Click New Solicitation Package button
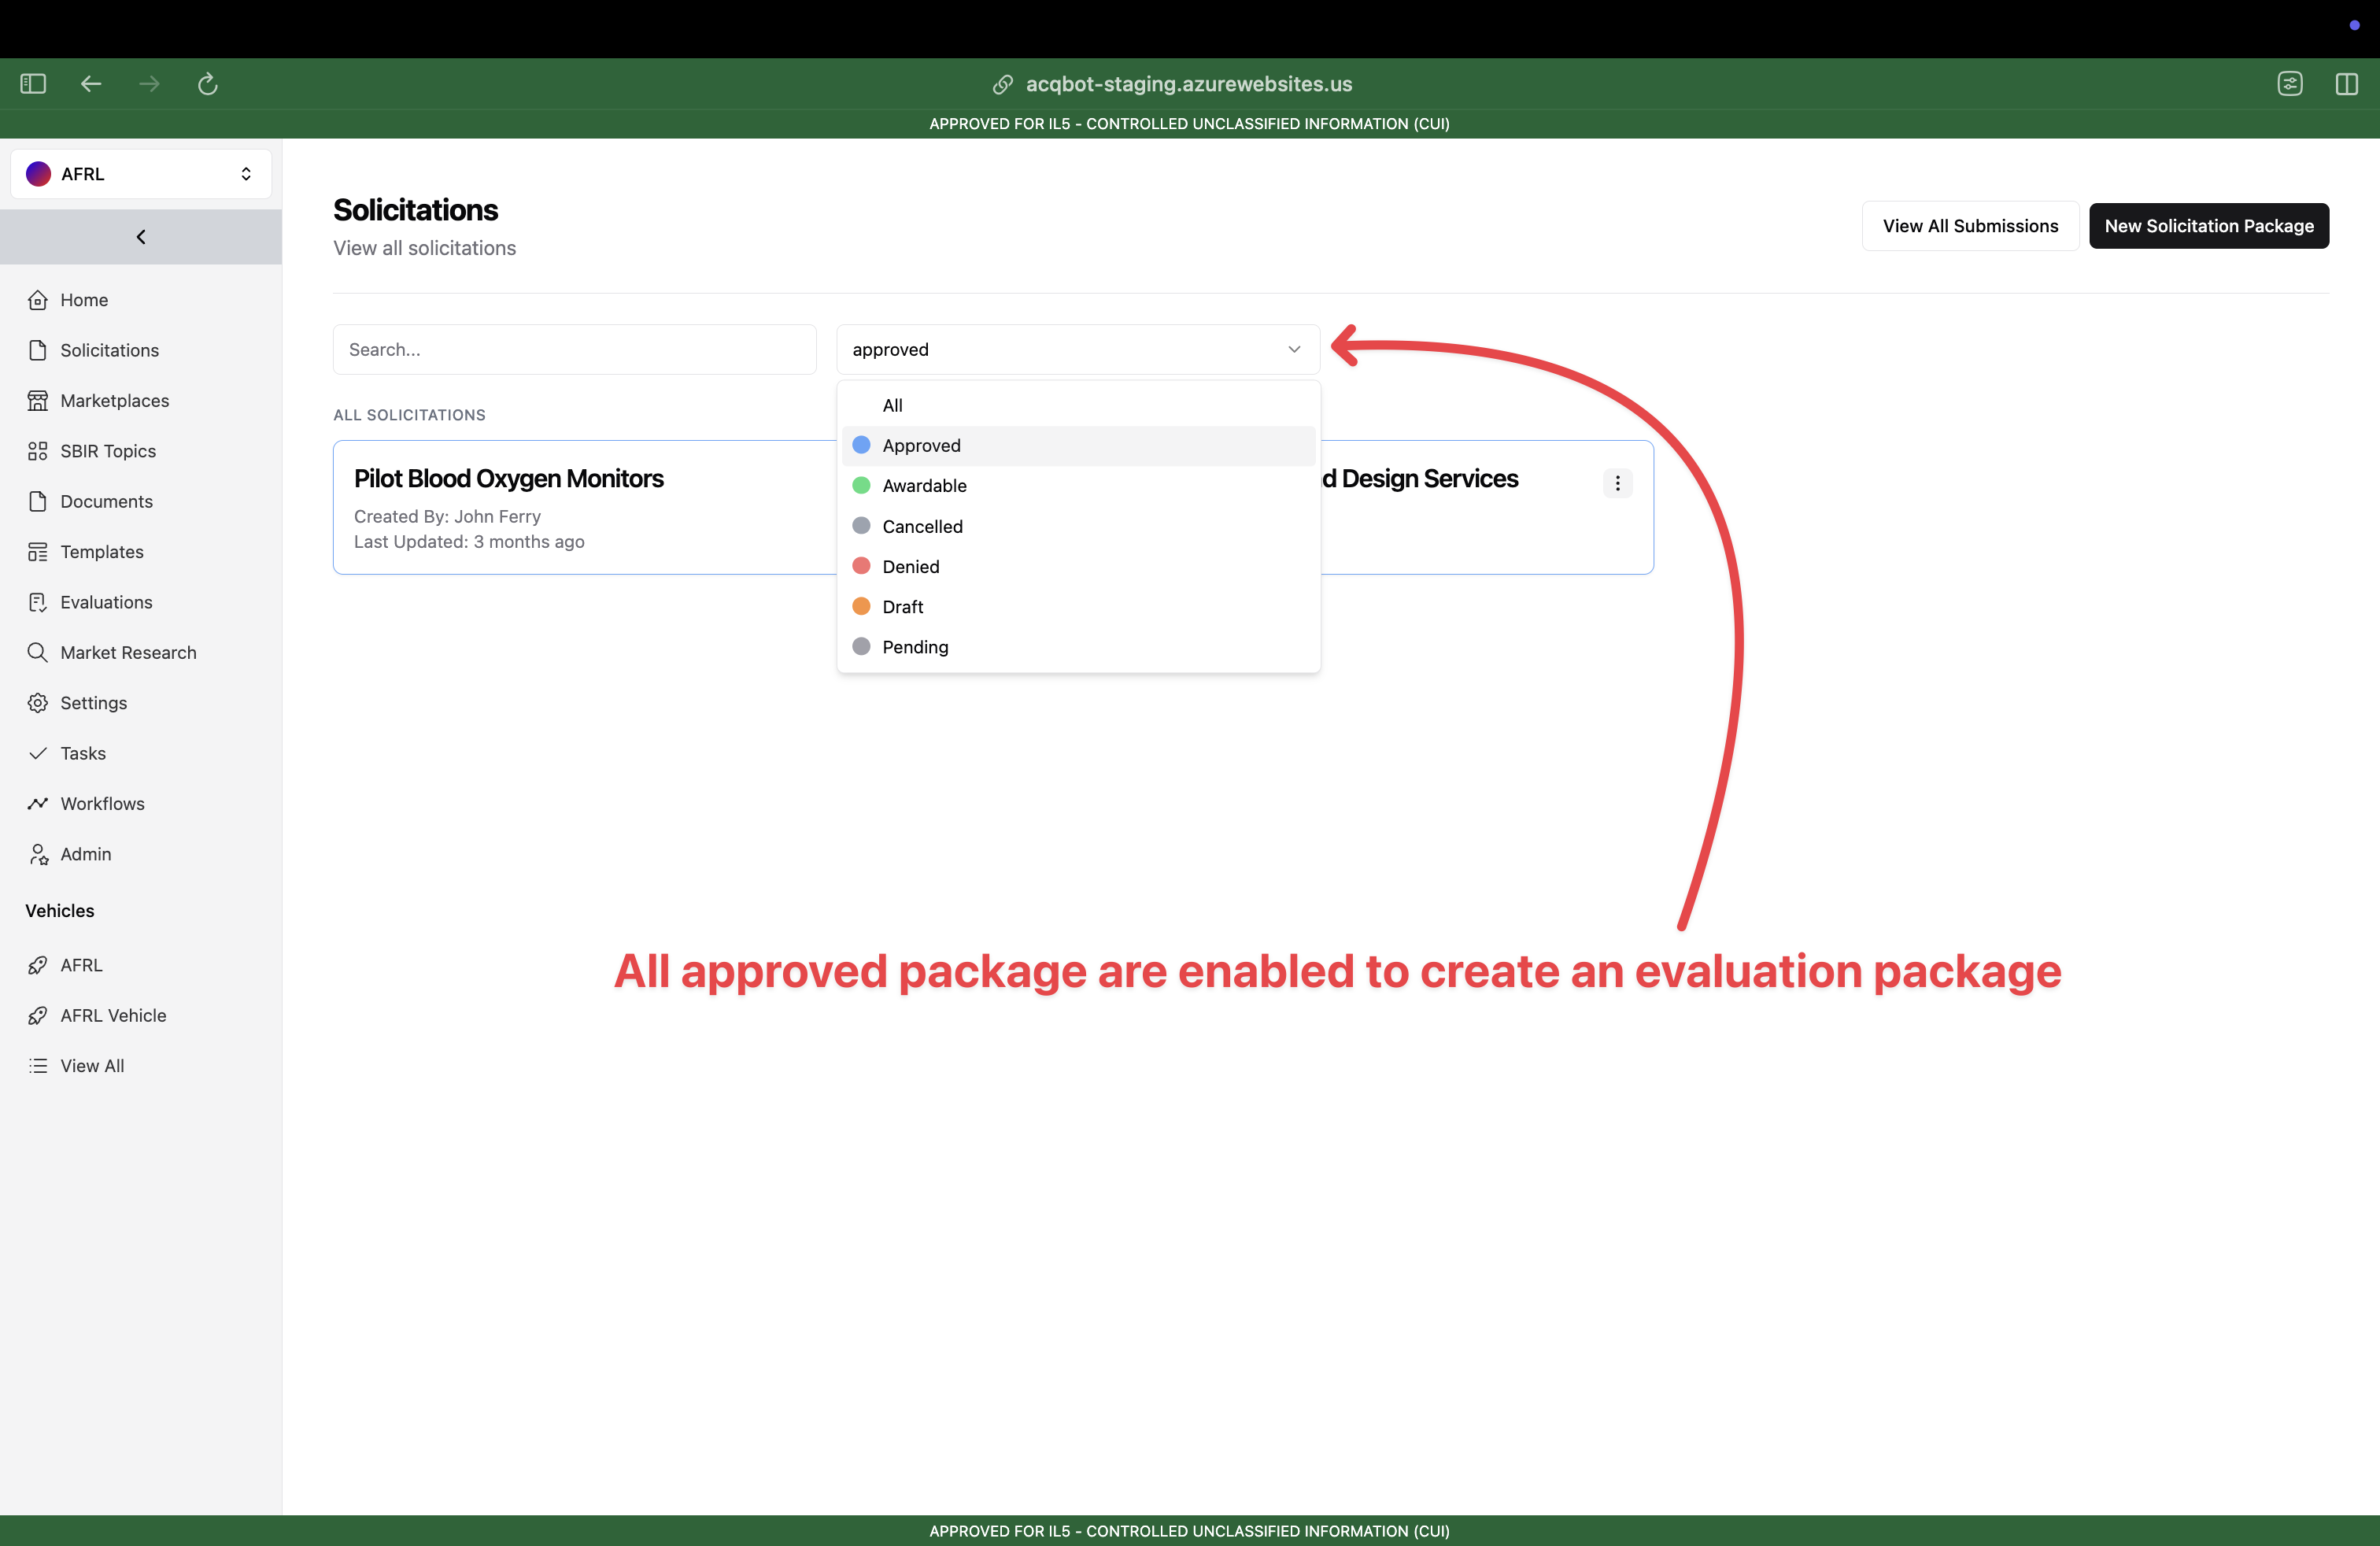Screen dimensions: 2380x1546 click(x=2208, y=226)
